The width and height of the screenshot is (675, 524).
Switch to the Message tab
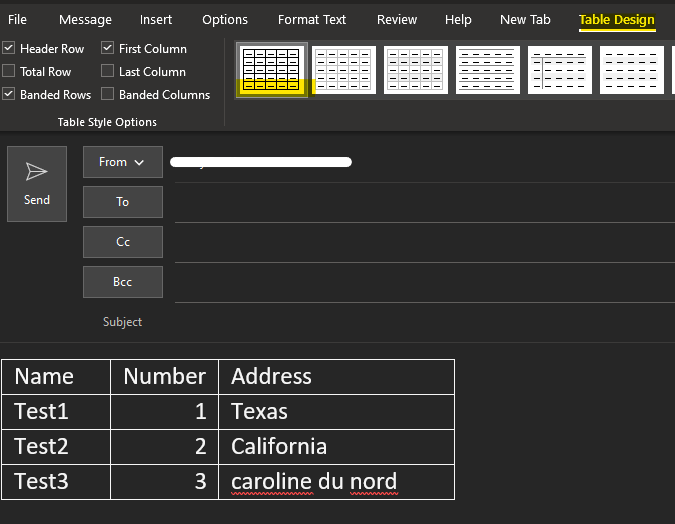point(85,19)
